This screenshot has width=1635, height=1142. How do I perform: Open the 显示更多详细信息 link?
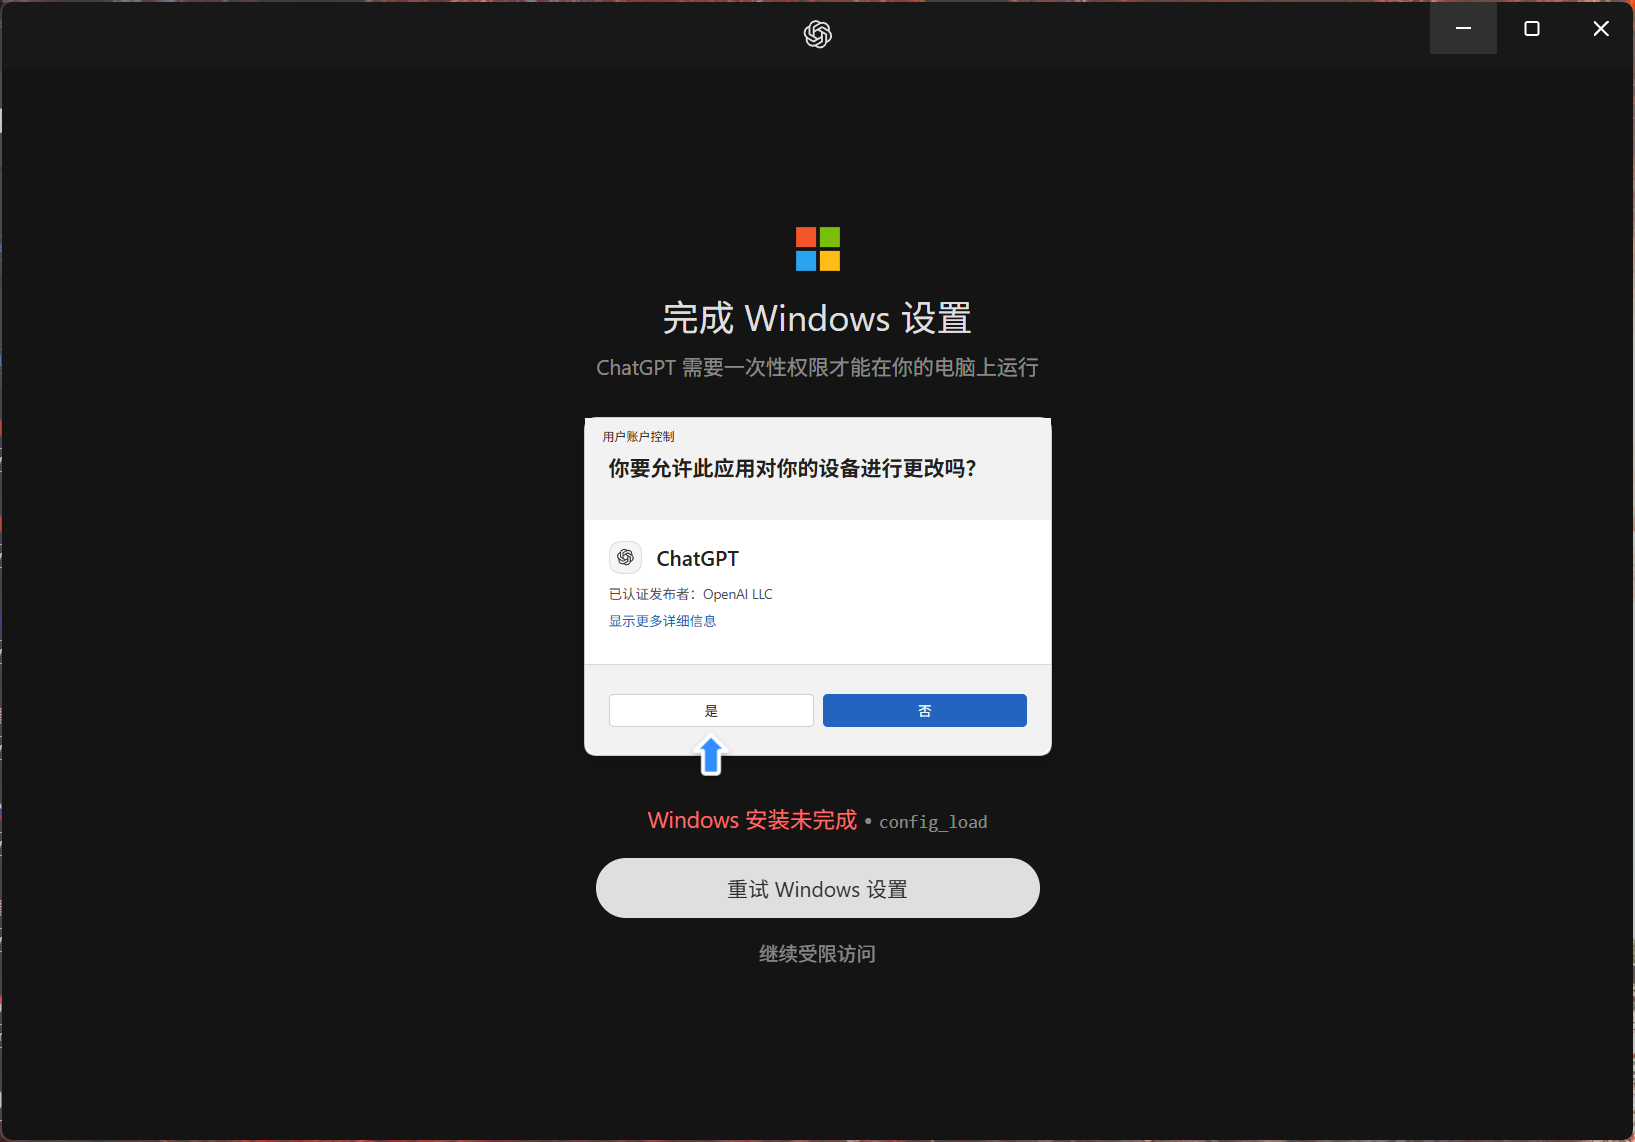click(x=662, y=621)
